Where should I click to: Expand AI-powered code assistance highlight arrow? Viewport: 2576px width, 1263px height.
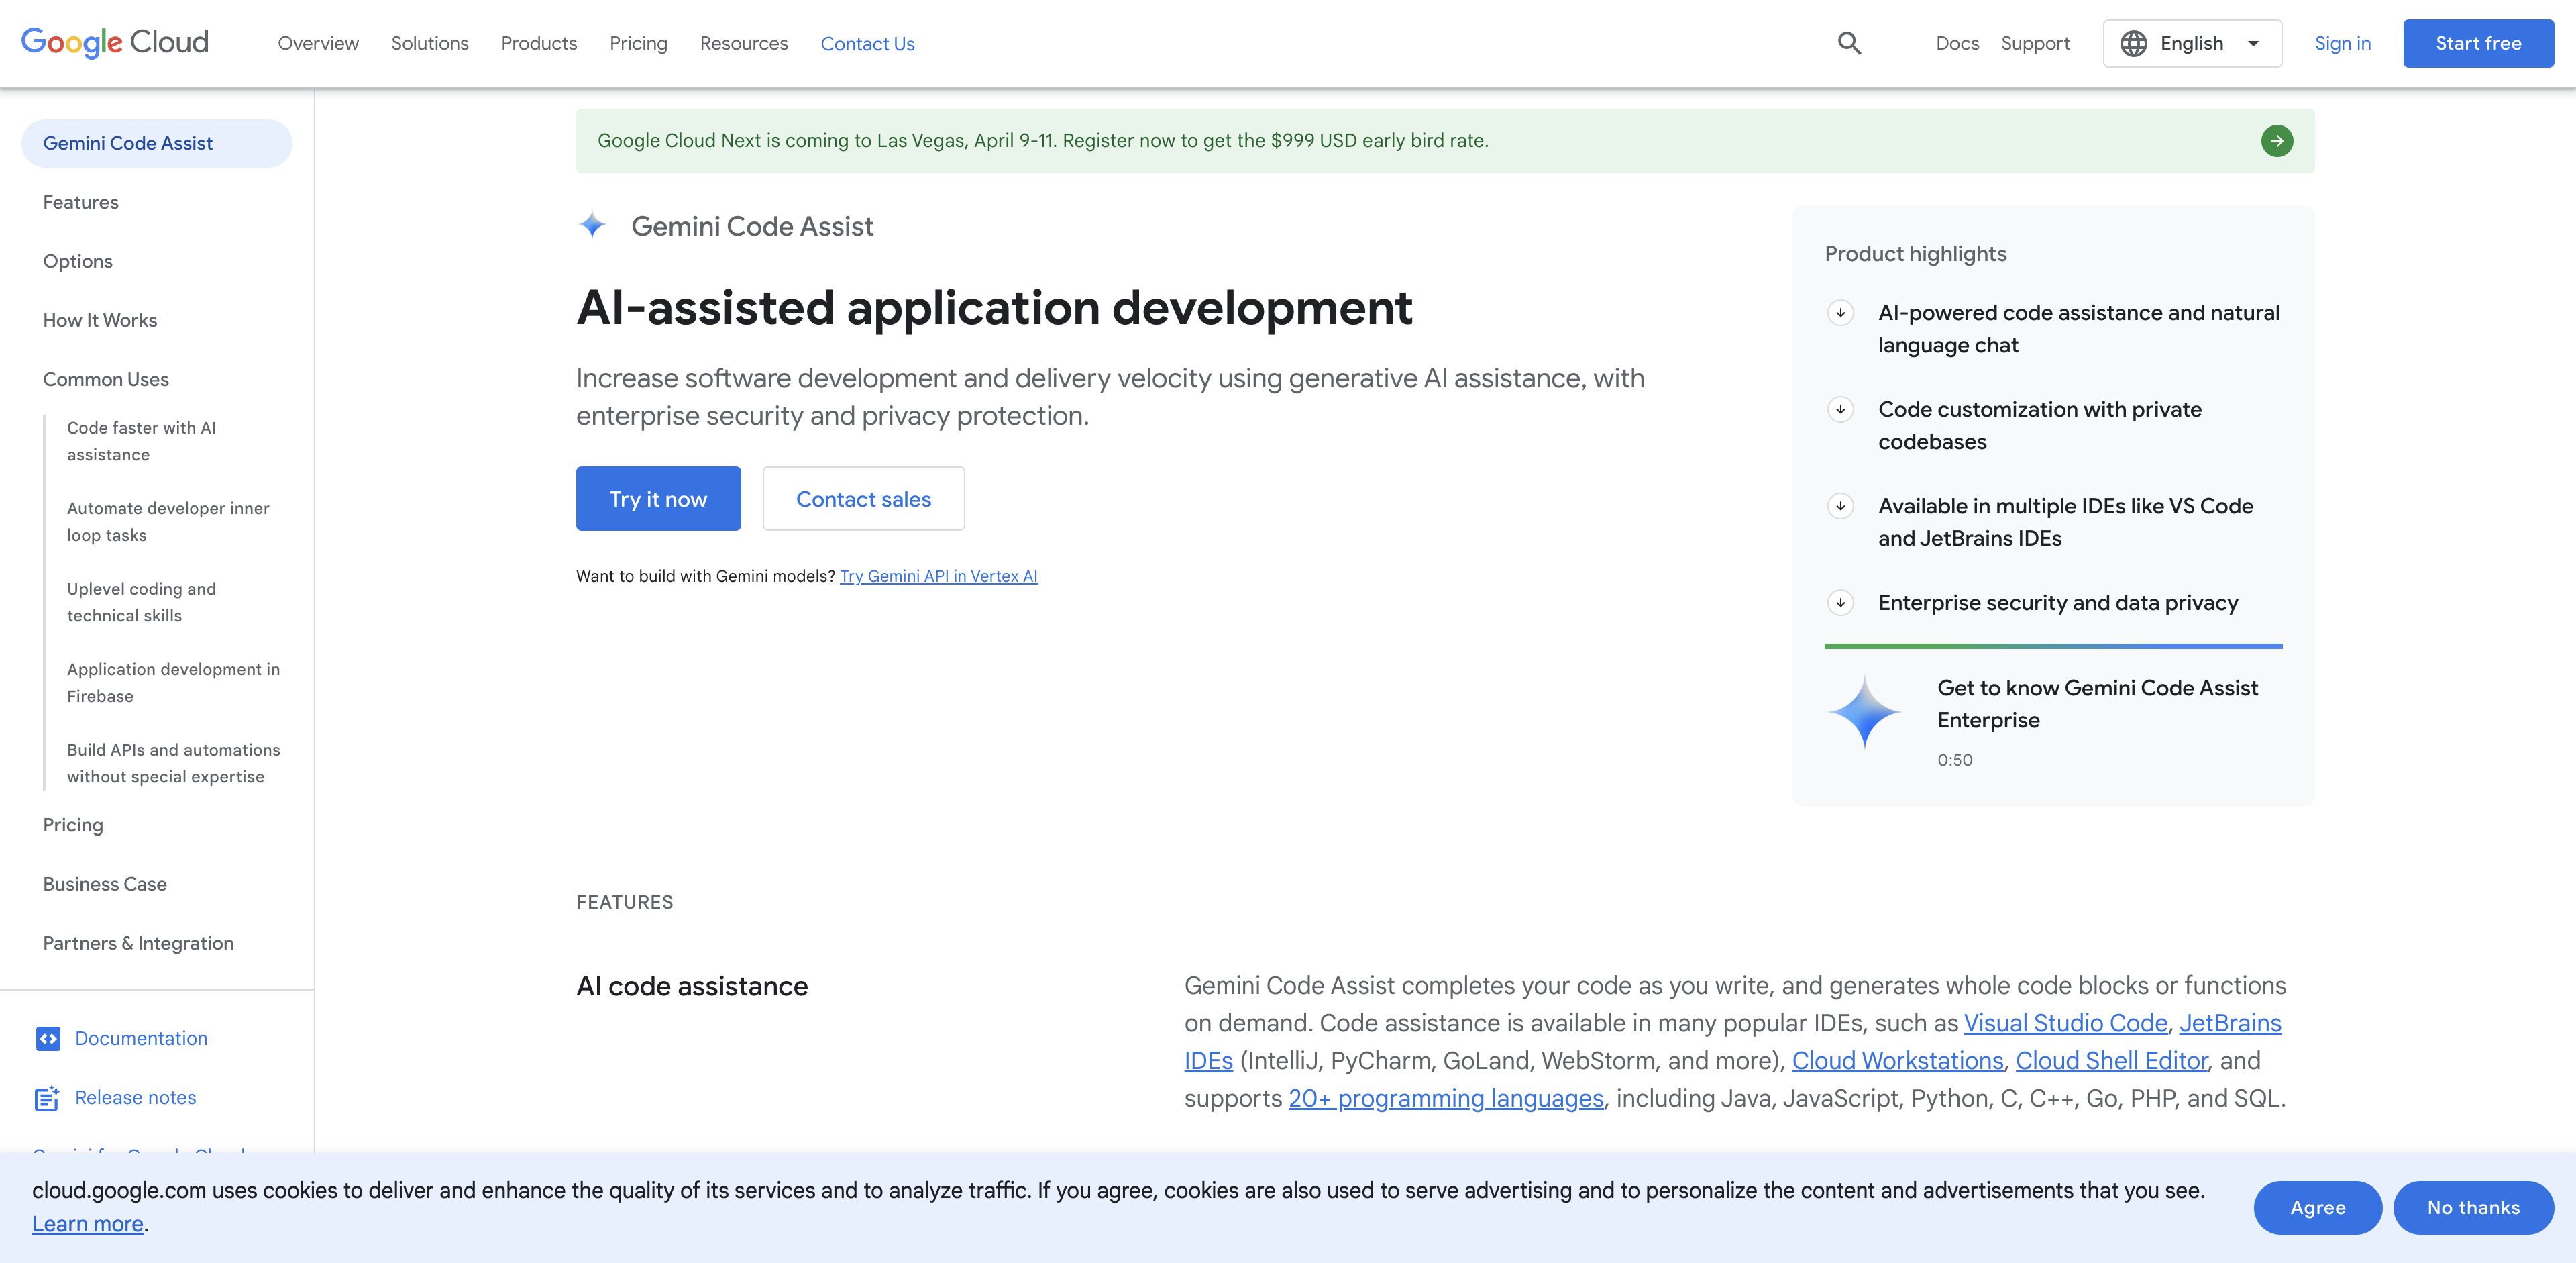[x=1840, y=313]
